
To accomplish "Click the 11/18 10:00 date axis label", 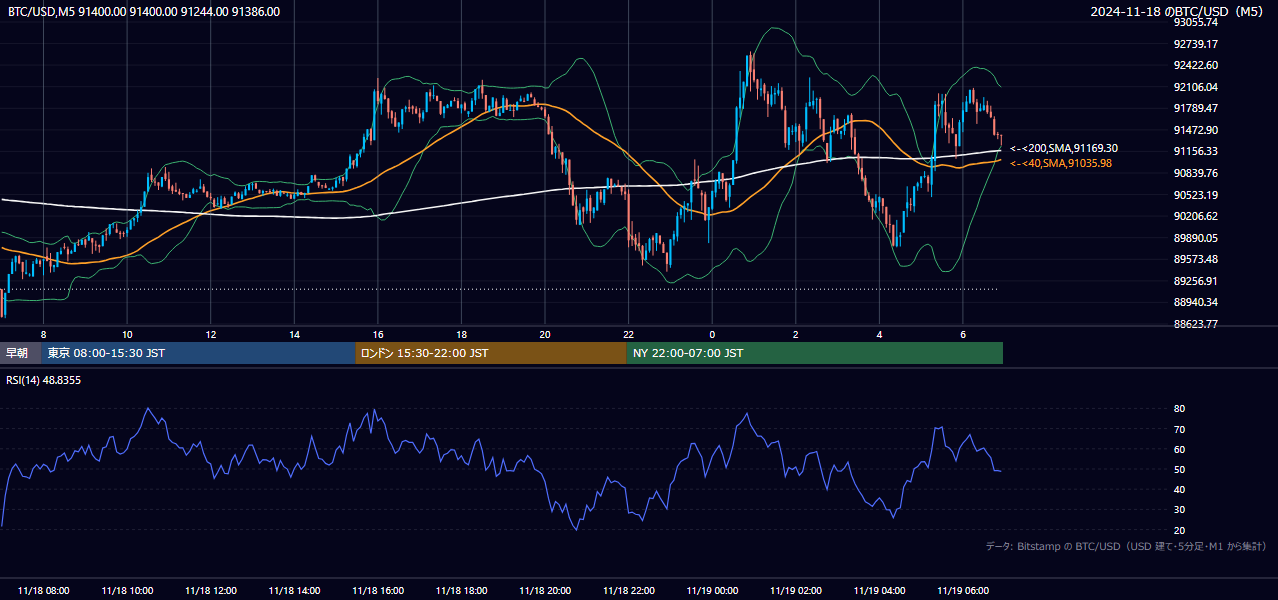I will [x=127, y=591].
